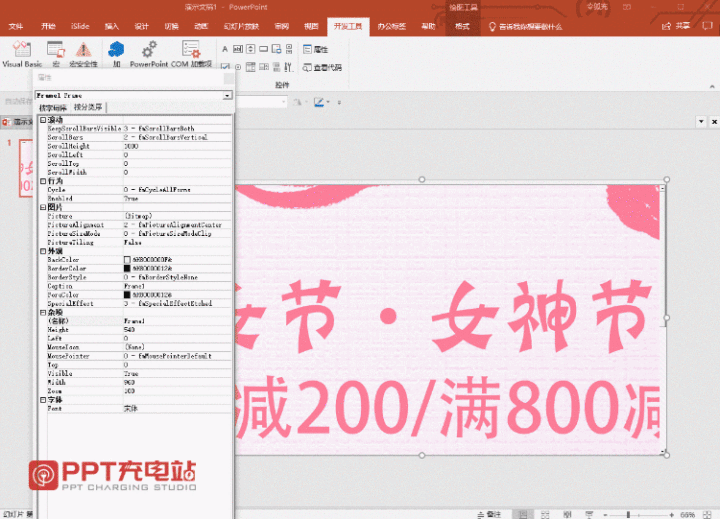Select the Developer ribbon tab
Viewport: 720px width, 519px height.
tap(348, 26)
